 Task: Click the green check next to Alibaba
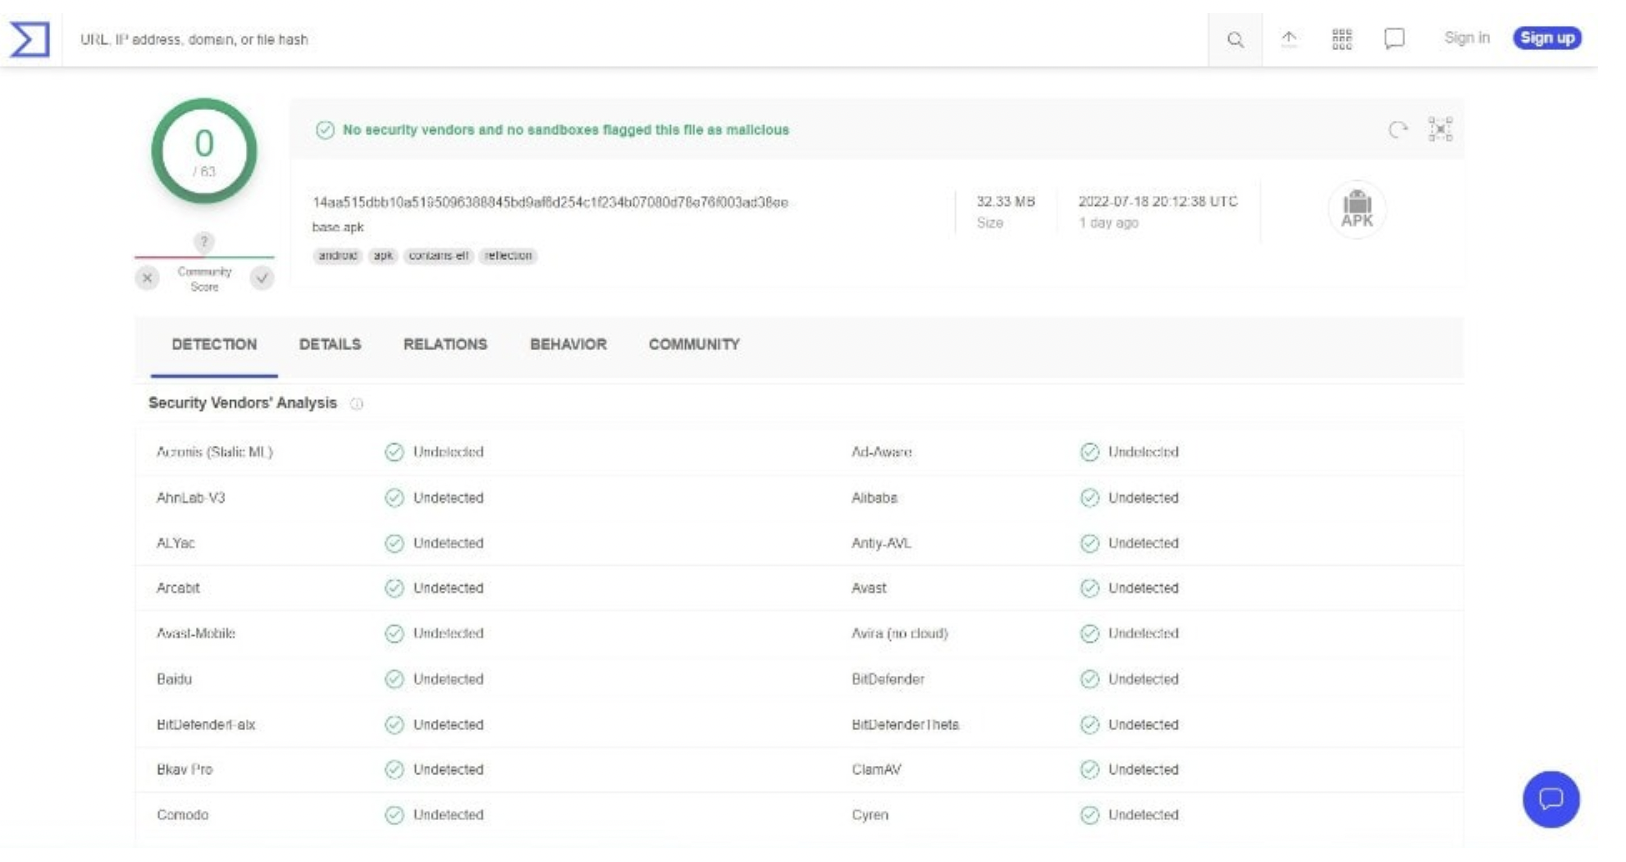pos(1090,498)
